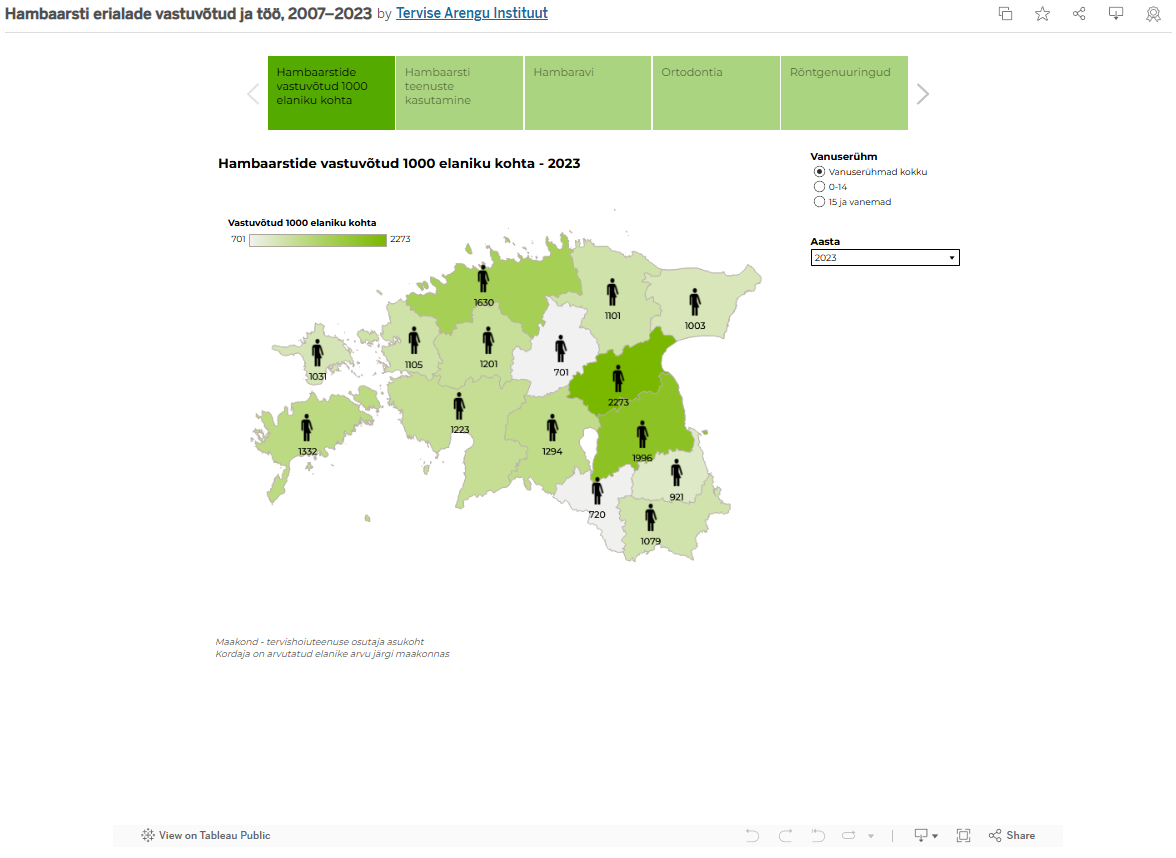Open the Aasta year dropdown showing 2023
Image resolution: width=1176 pixels, height=858 pixels.
(884, 258)
